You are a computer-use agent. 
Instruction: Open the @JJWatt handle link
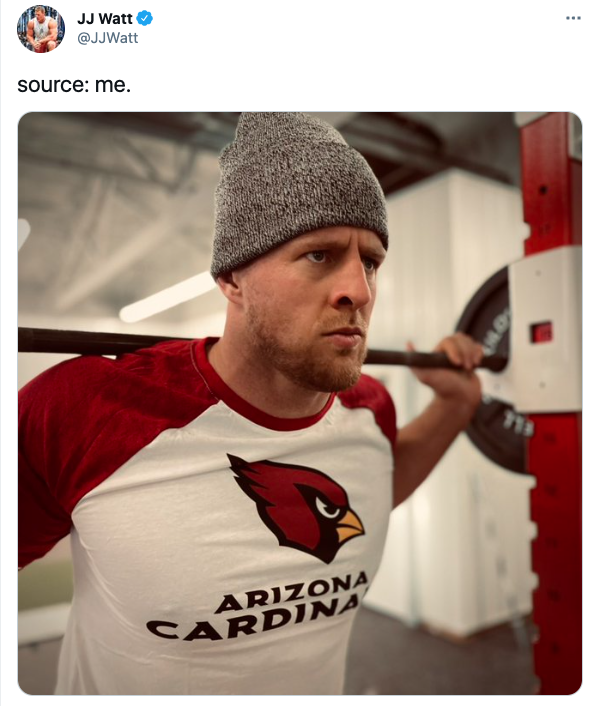pyautogui.click(x=108, y=38)
